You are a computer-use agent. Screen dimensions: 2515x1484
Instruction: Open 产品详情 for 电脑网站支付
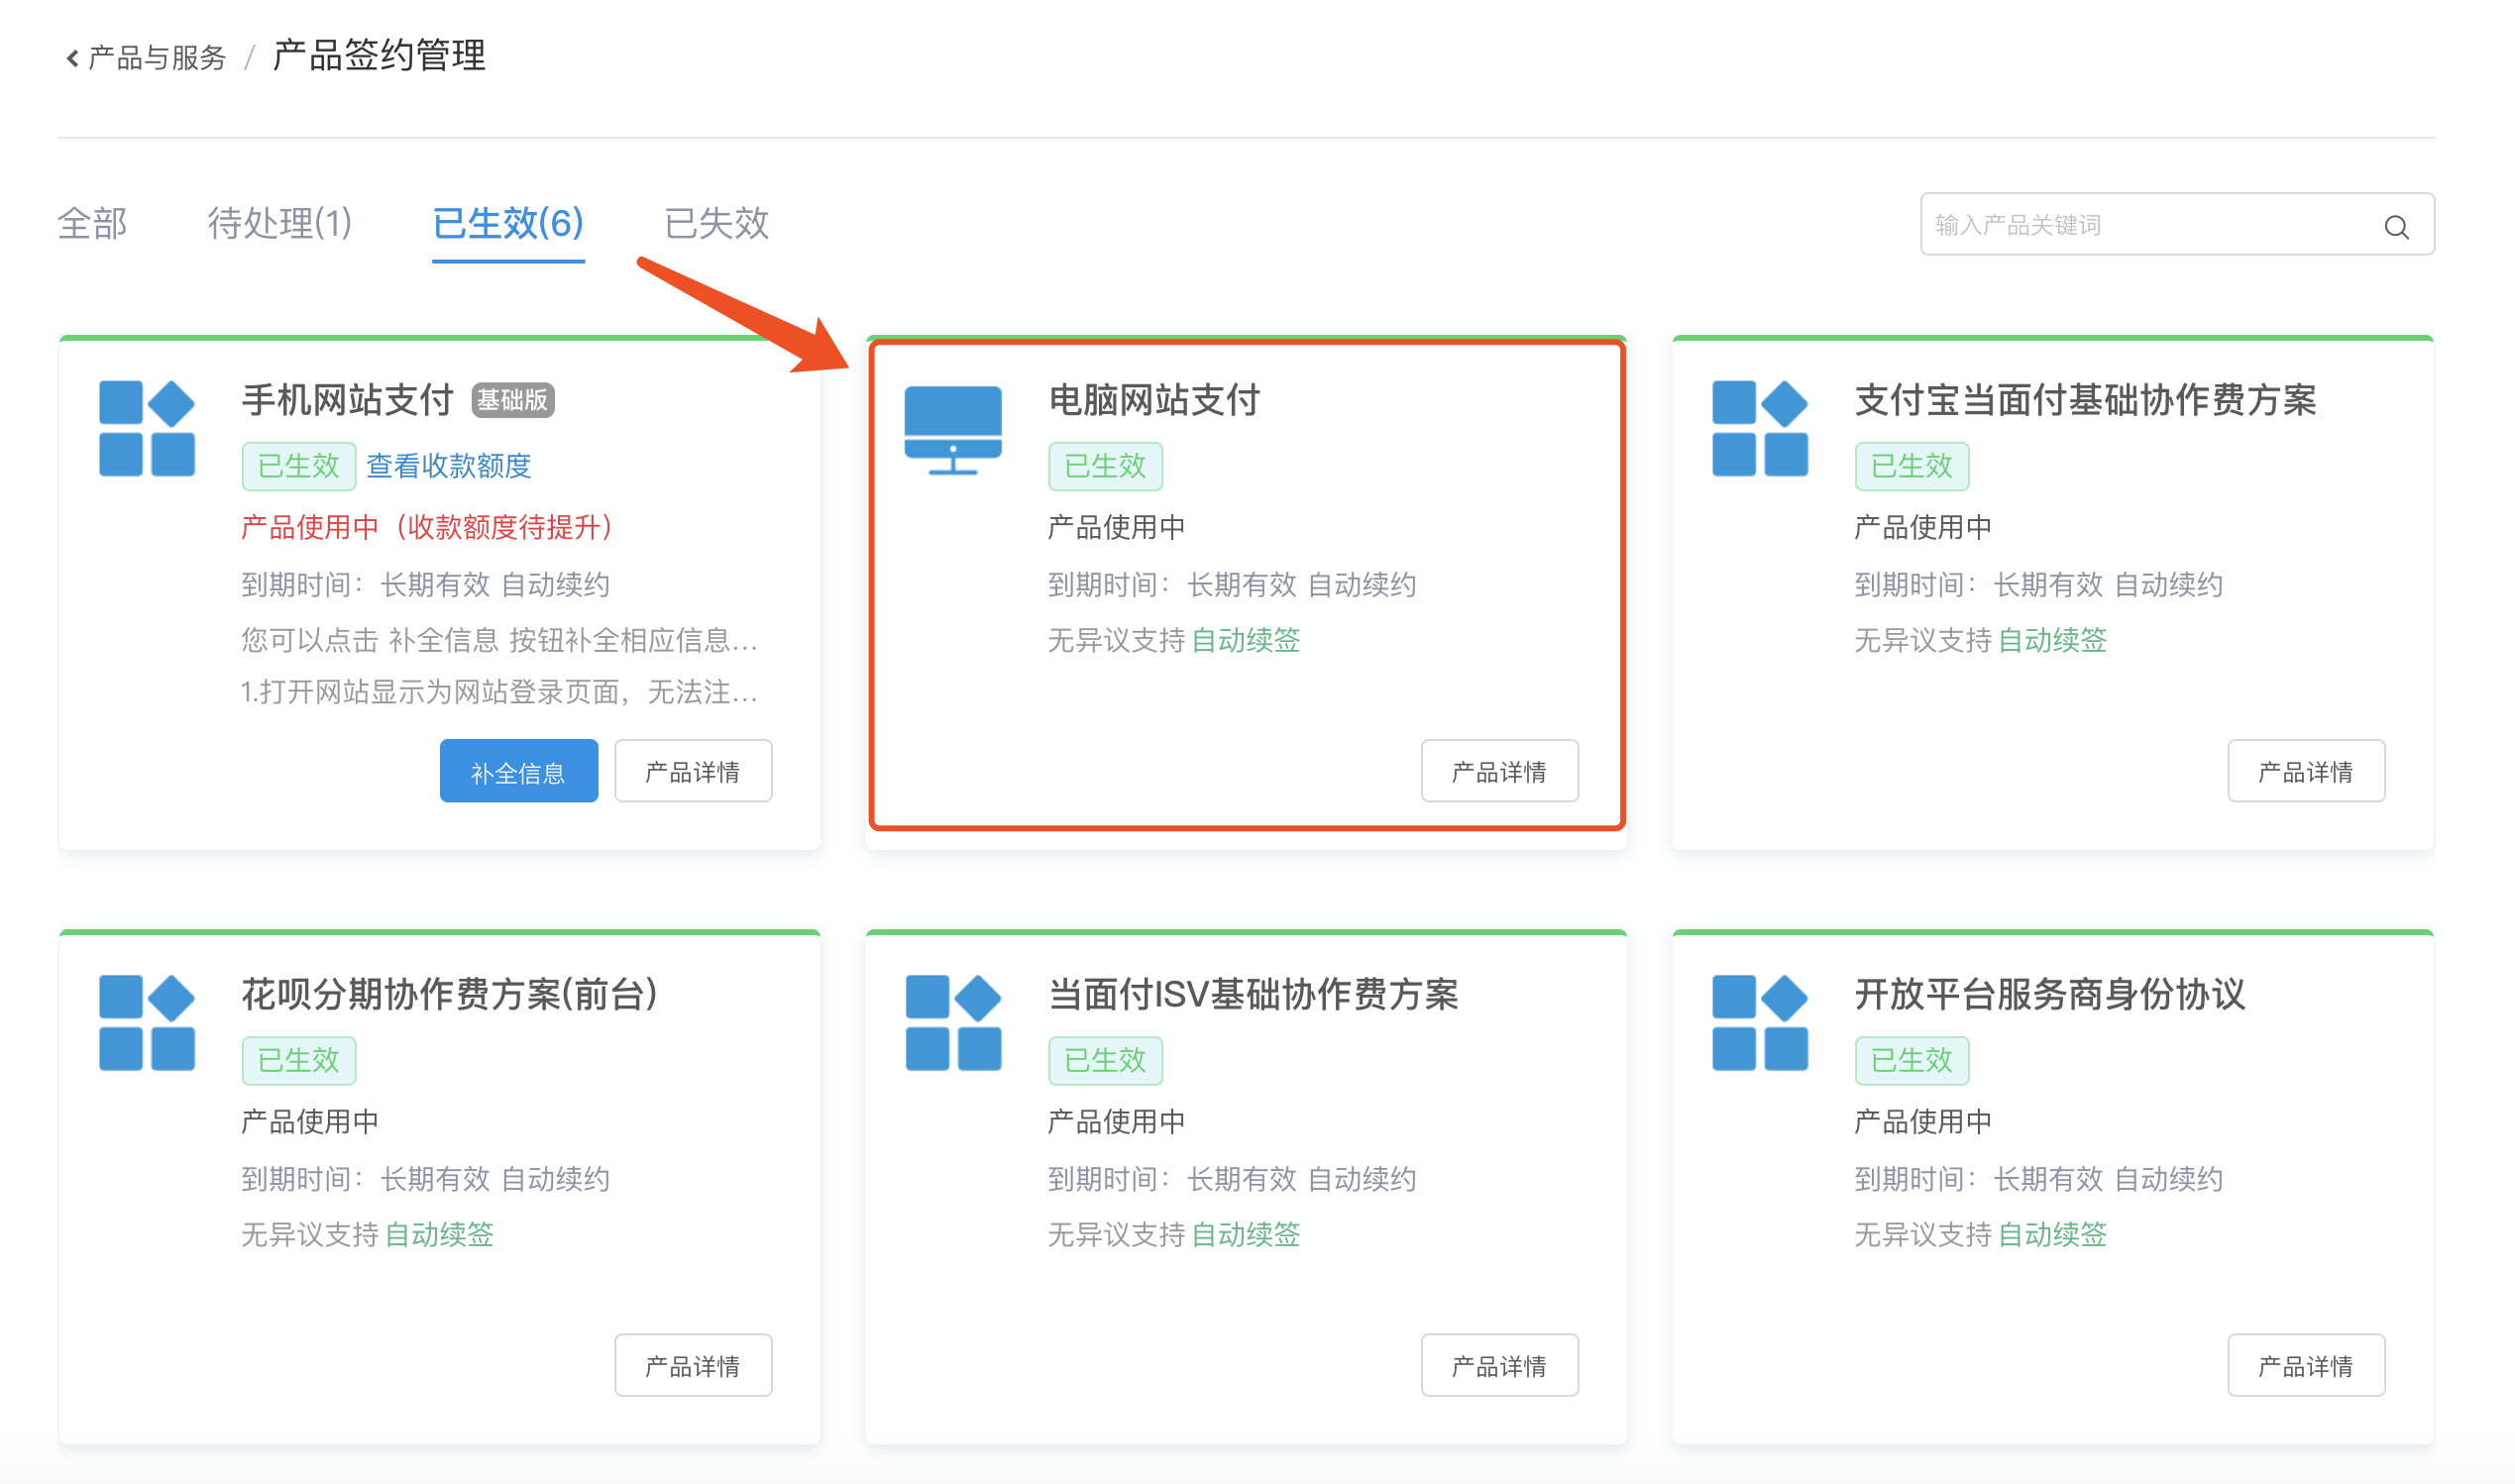[1498, 771]
